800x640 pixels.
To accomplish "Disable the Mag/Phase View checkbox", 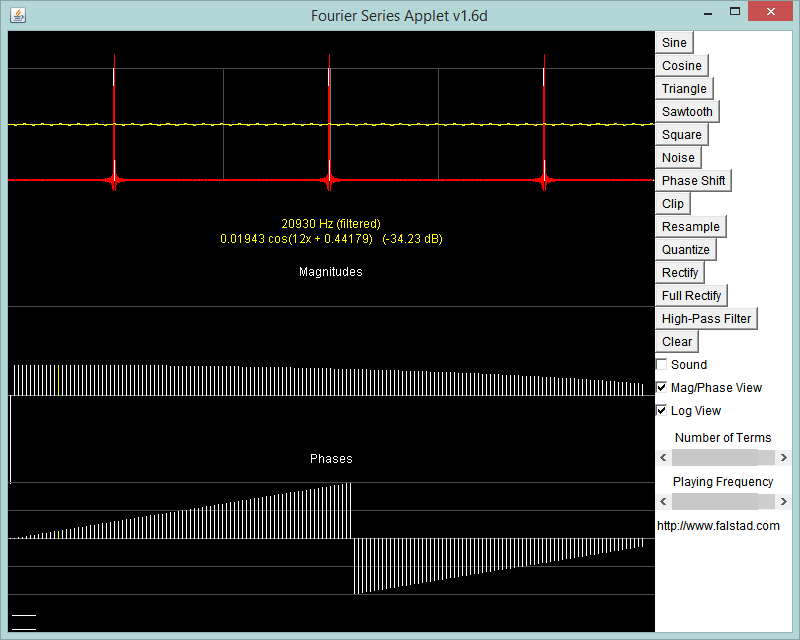I will coord(662,387).
